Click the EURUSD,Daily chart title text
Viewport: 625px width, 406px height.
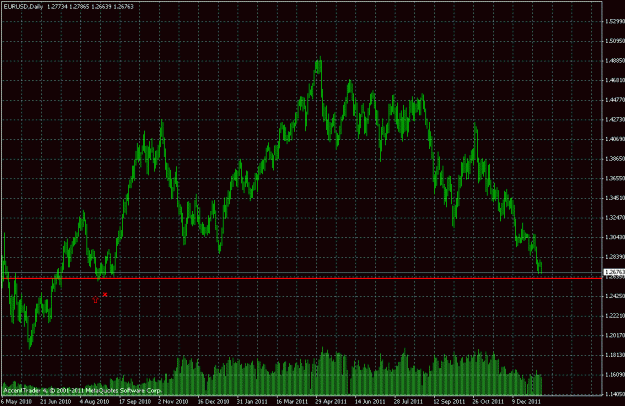(23, 7)
